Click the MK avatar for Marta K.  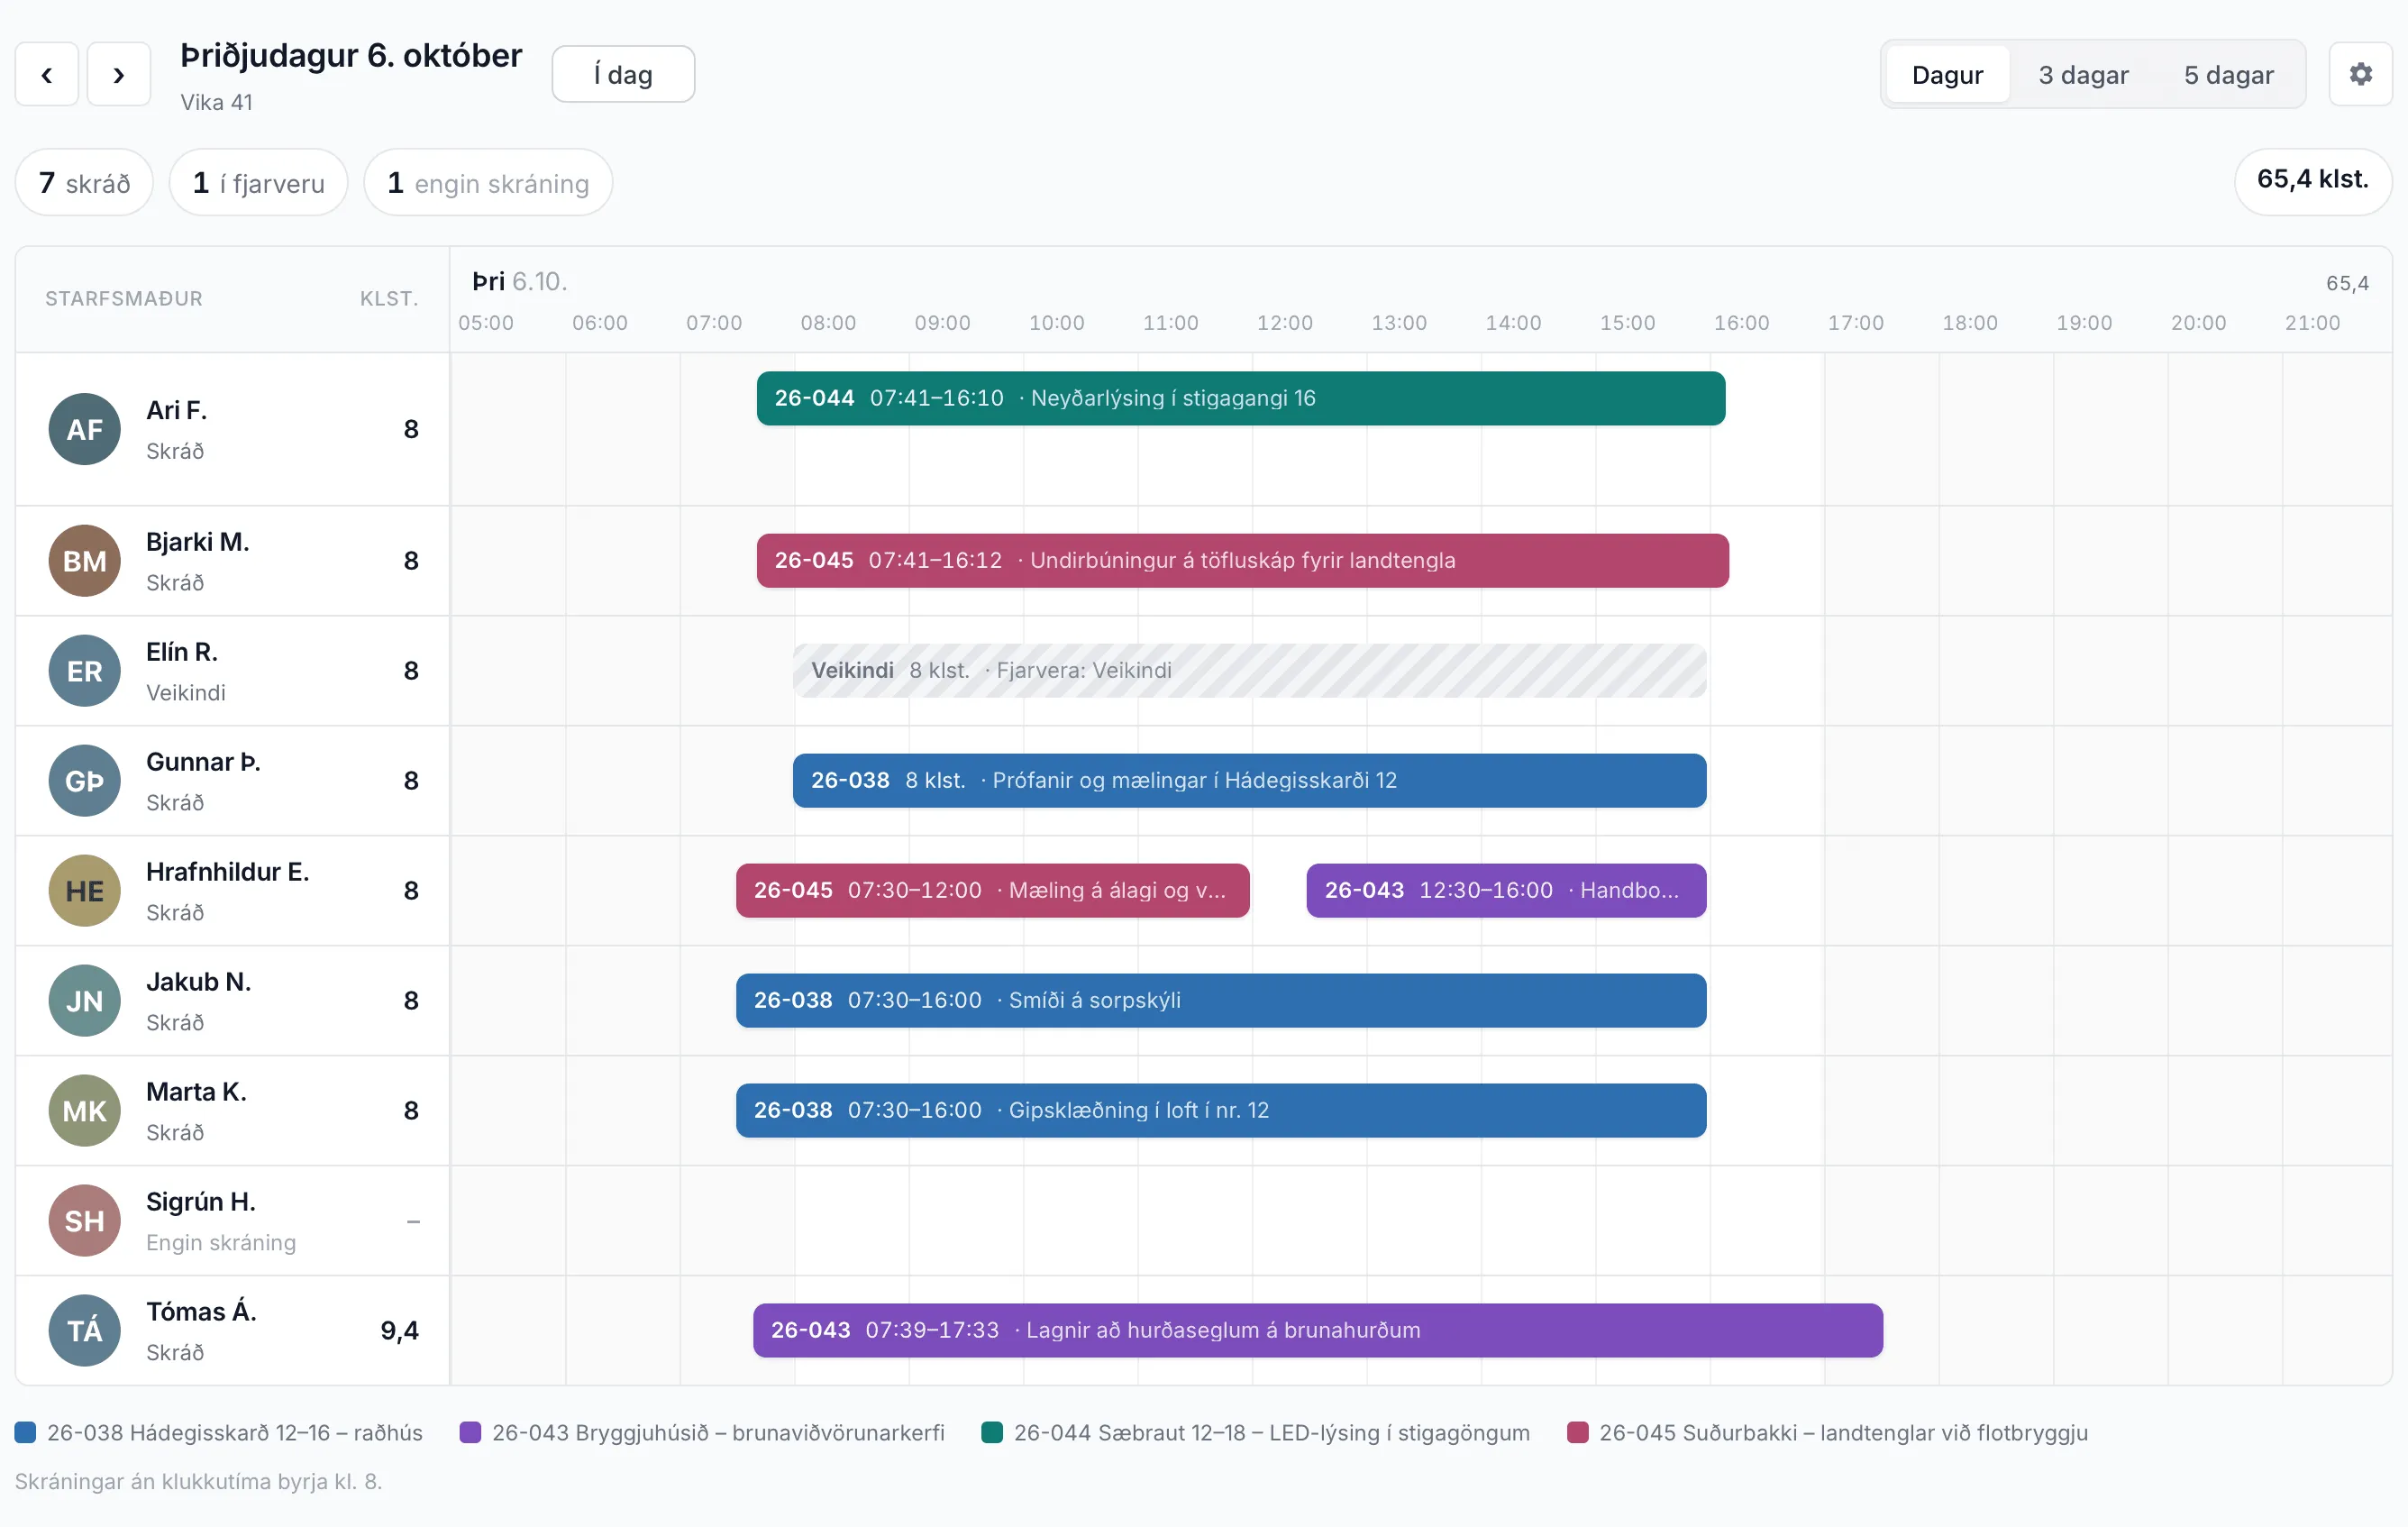[x=85, y=1111]
